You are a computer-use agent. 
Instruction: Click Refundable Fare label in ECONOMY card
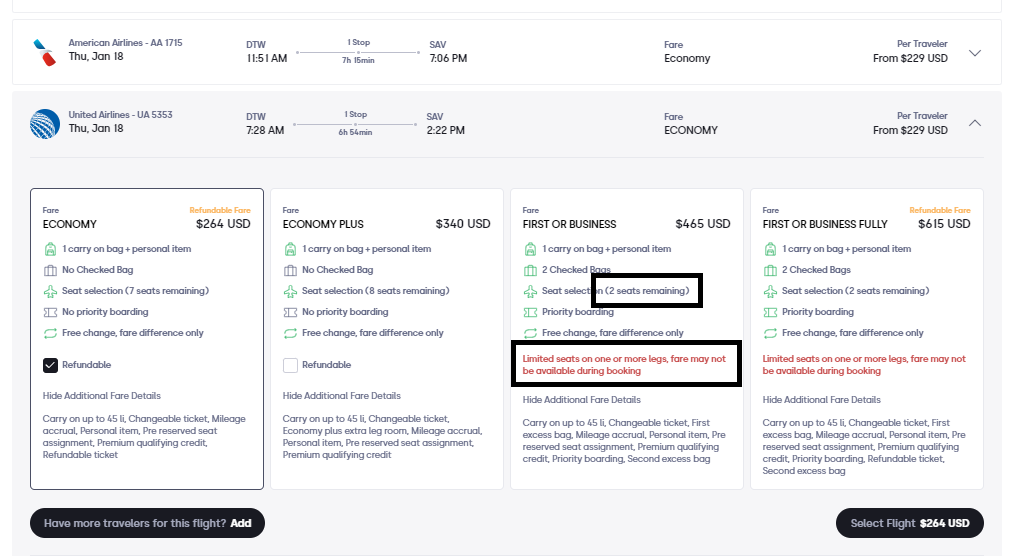coord(220,210)
